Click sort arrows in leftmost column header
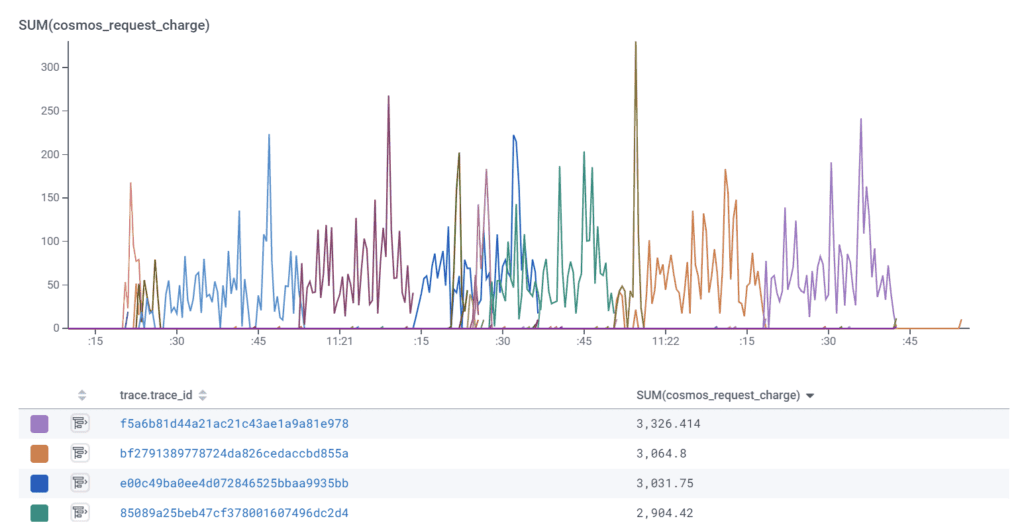 click(x=82, y=395)
